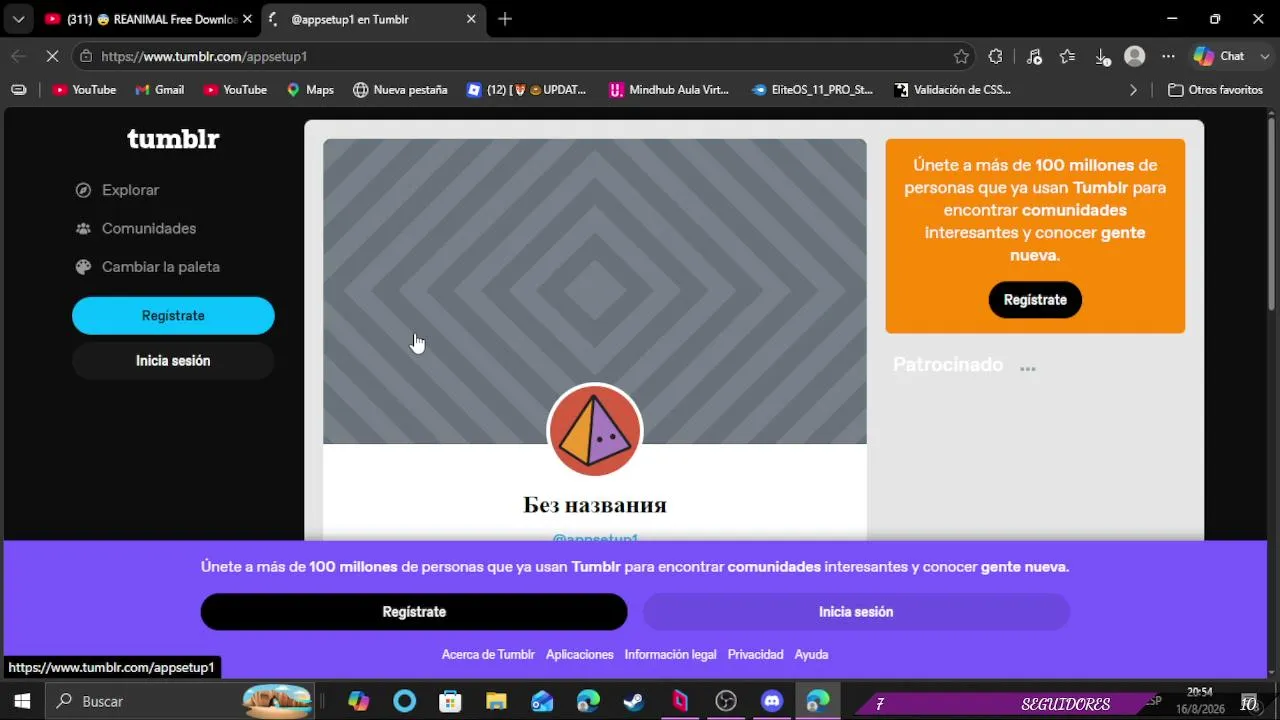Open Steam from the taskbar
1280x720 pixels.
coord(634,702)
